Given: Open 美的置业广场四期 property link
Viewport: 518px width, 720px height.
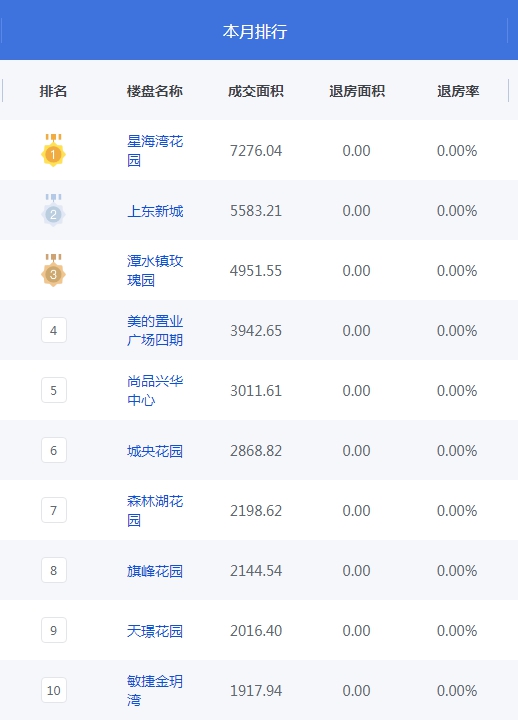Looking at the screenshot, I should (155, 331).
